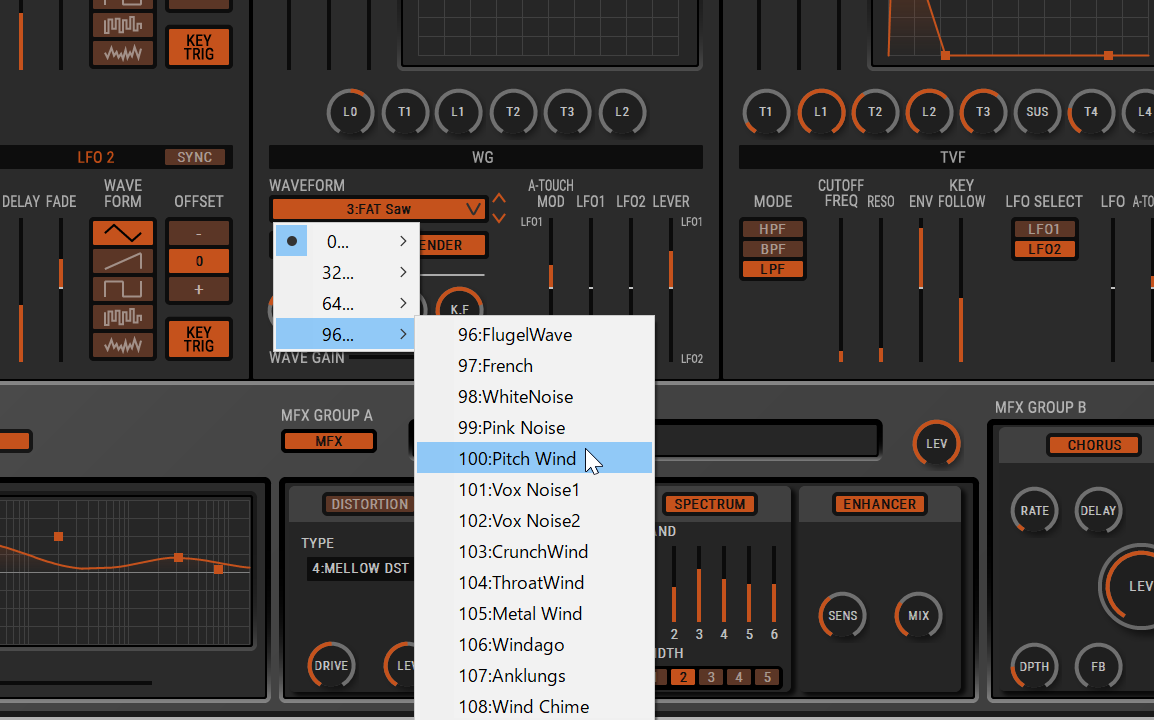The image size is (1154, 720).
Task: Click the waveform down arrow next to FAT Saw
Action: click(x=499, y=219)
